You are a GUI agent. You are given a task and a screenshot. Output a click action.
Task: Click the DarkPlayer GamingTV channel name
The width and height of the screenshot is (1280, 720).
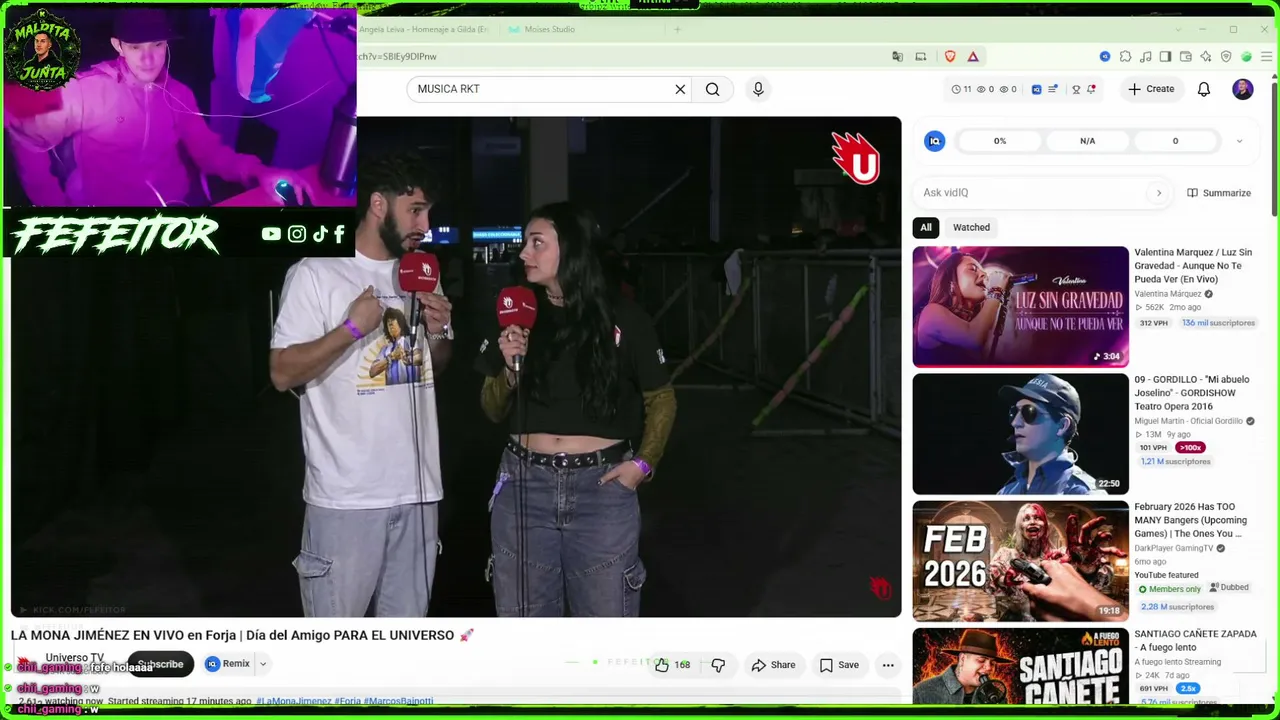point(1173,548)
